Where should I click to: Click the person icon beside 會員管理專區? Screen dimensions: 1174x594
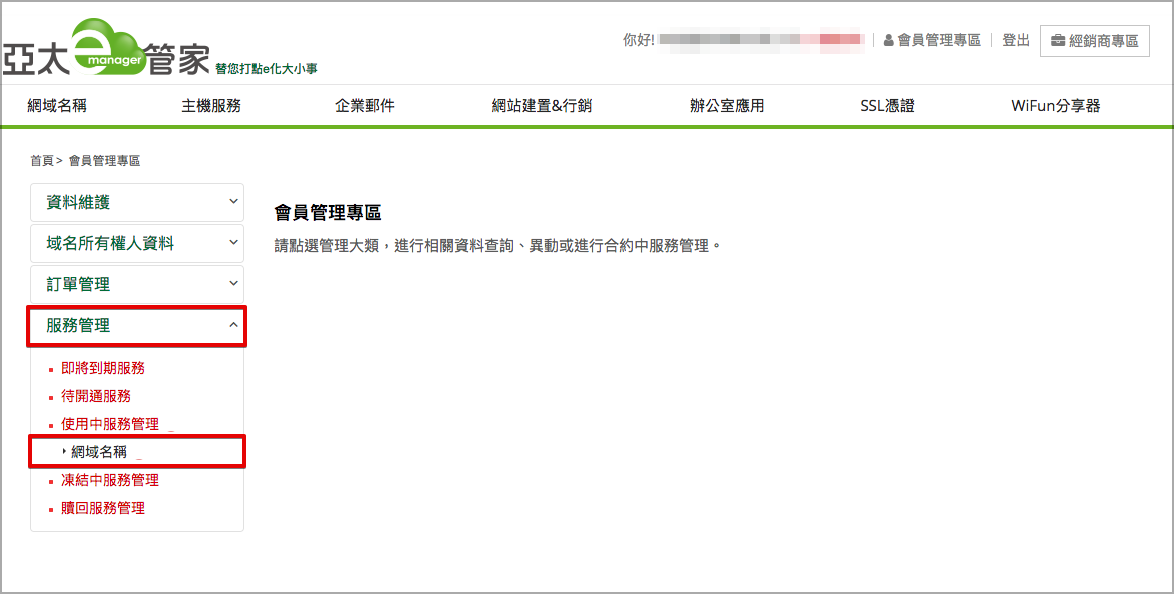point(889,40)
